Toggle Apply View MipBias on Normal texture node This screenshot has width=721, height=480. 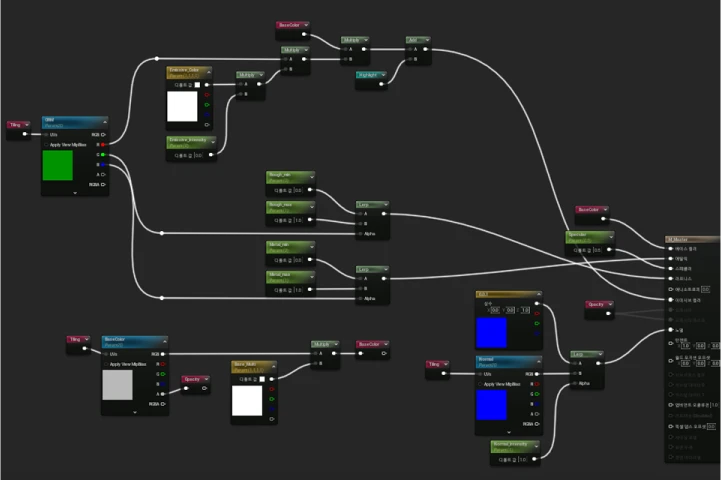click(481, 384)
